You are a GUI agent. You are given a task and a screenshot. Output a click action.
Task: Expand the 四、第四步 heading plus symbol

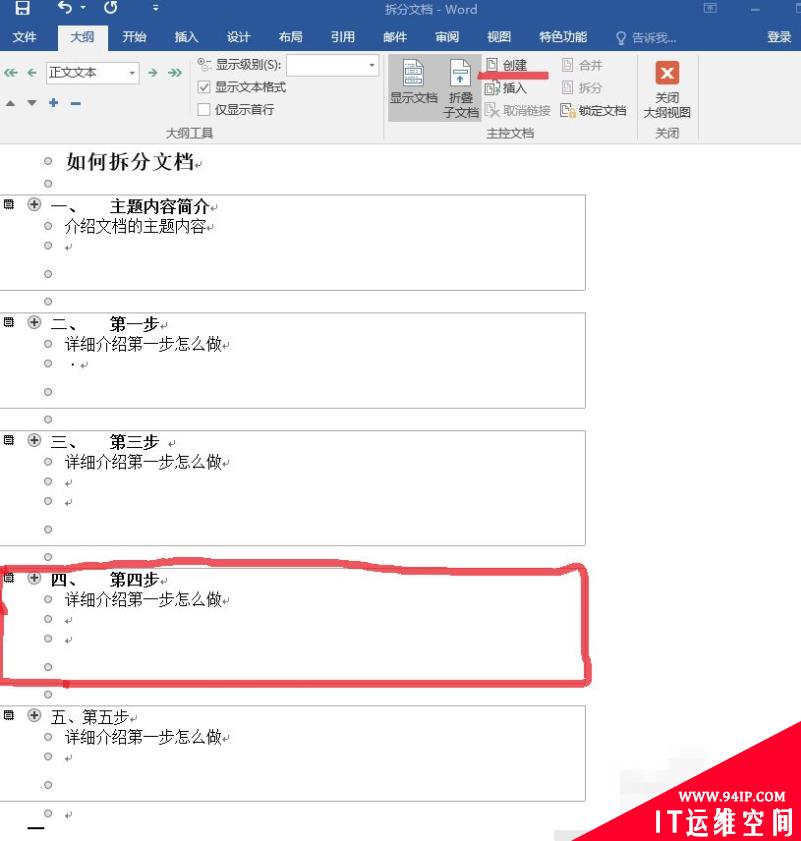(34, 578)
